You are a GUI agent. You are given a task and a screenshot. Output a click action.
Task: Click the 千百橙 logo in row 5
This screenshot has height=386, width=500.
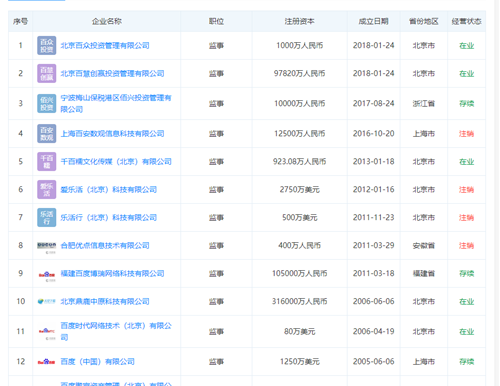click(47, 162)
